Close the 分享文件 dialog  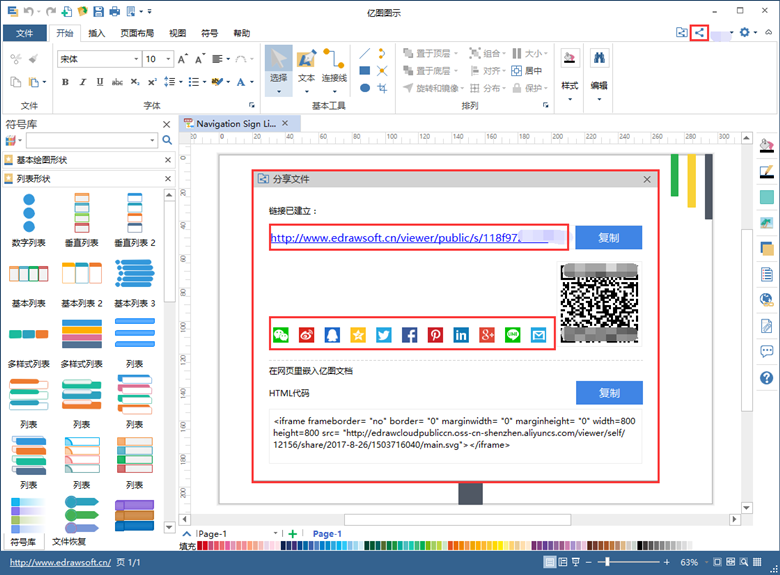coord(647,180)
